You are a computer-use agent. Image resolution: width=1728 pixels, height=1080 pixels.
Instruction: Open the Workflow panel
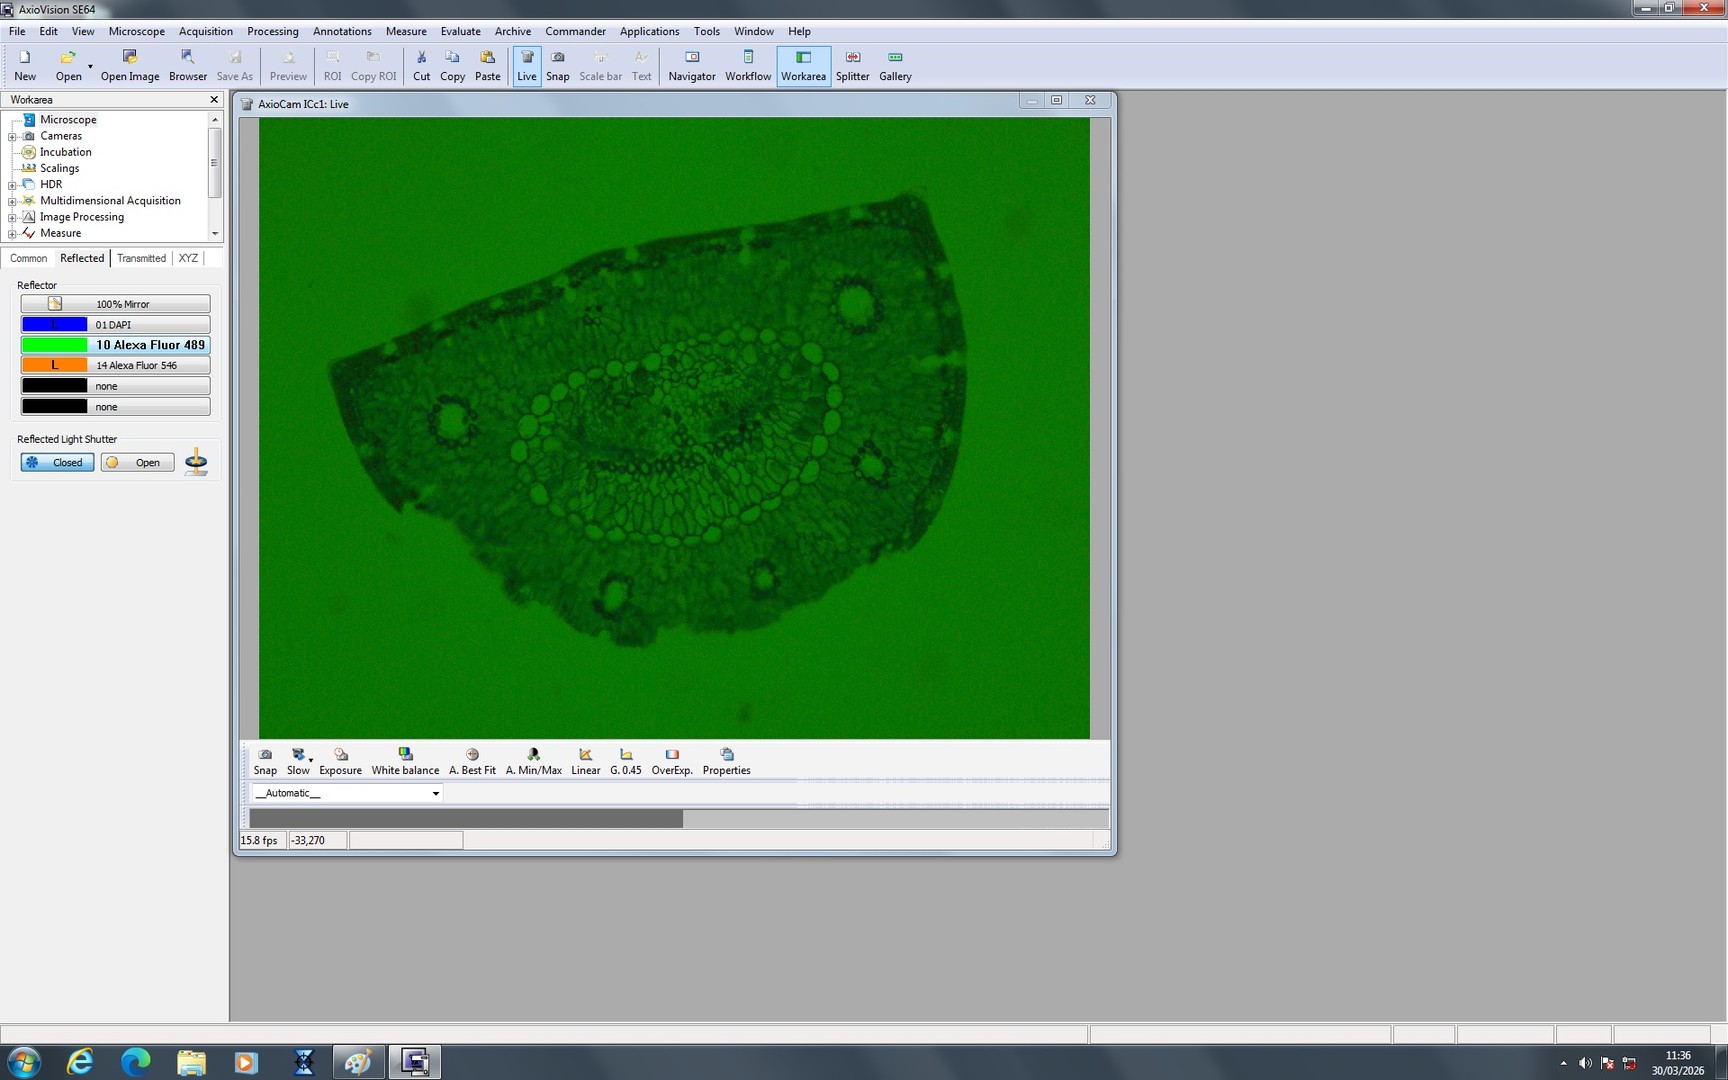click(747, 63)
